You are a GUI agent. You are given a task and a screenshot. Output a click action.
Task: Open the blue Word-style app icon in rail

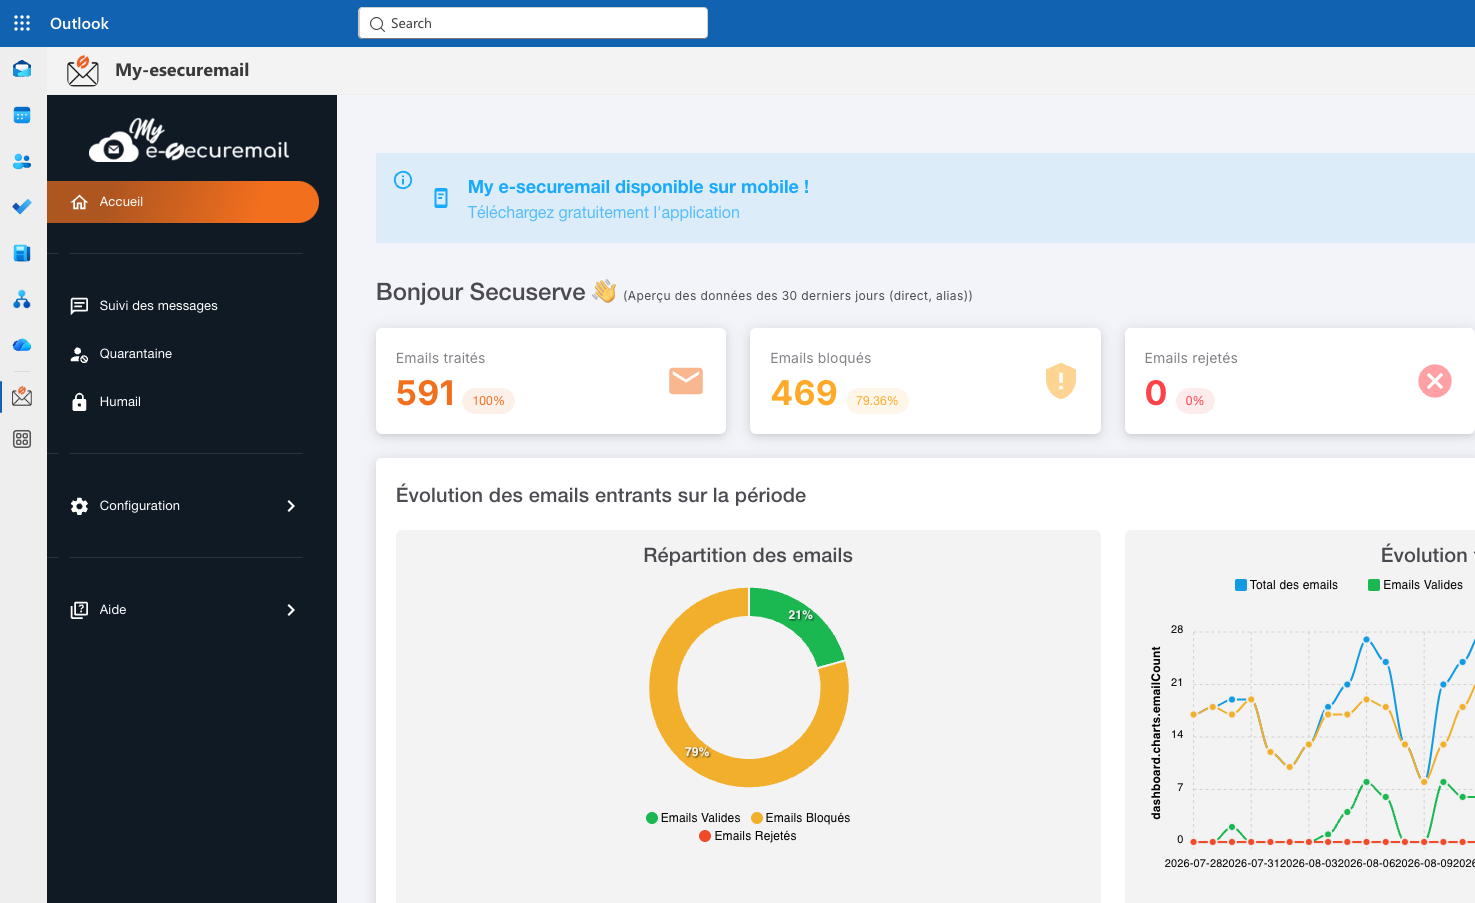(22, 253)
